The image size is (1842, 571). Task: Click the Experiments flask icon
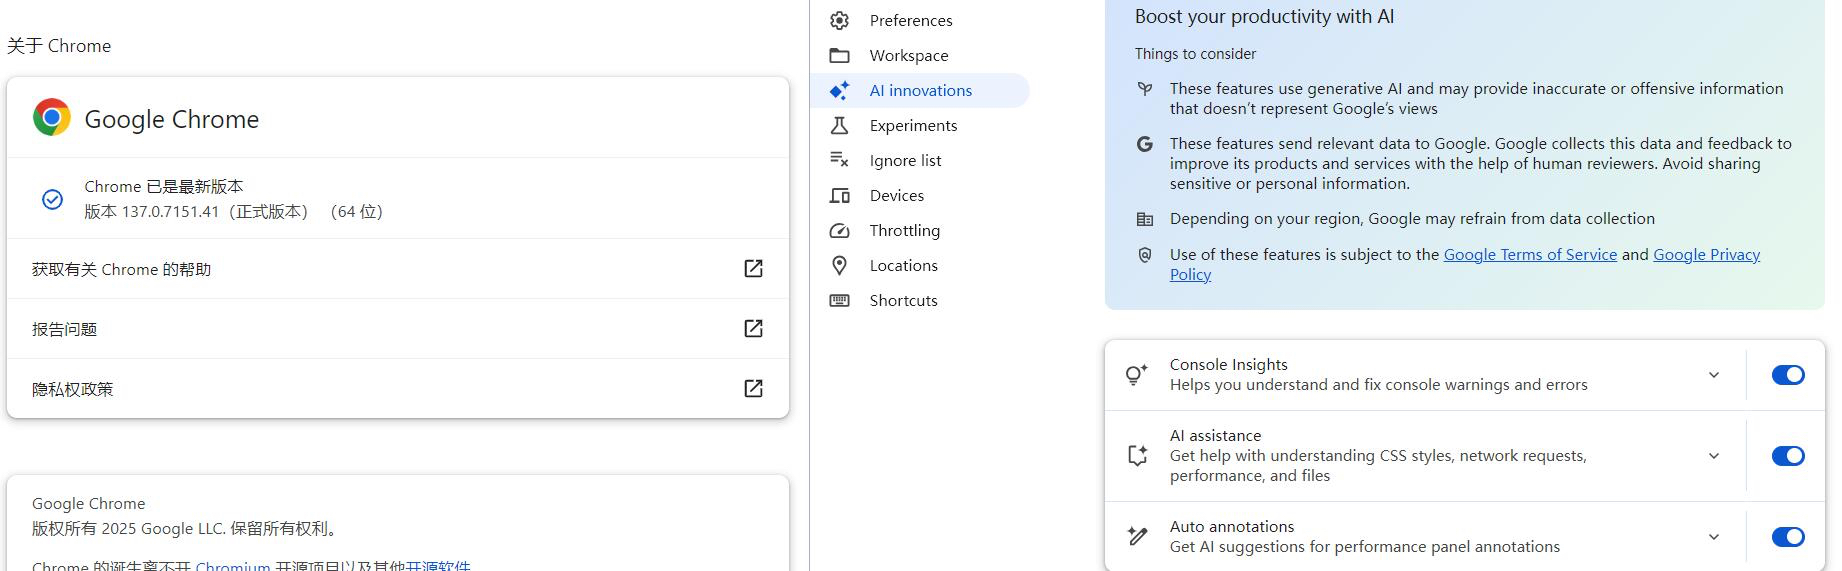click(839, 125)
